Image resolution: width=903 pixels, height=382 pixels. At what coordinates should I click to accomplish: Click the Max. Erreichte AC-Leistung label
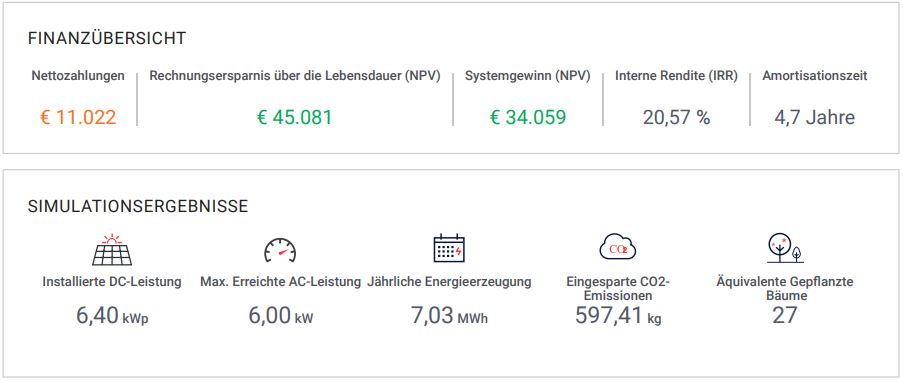[x=280, y=282]
